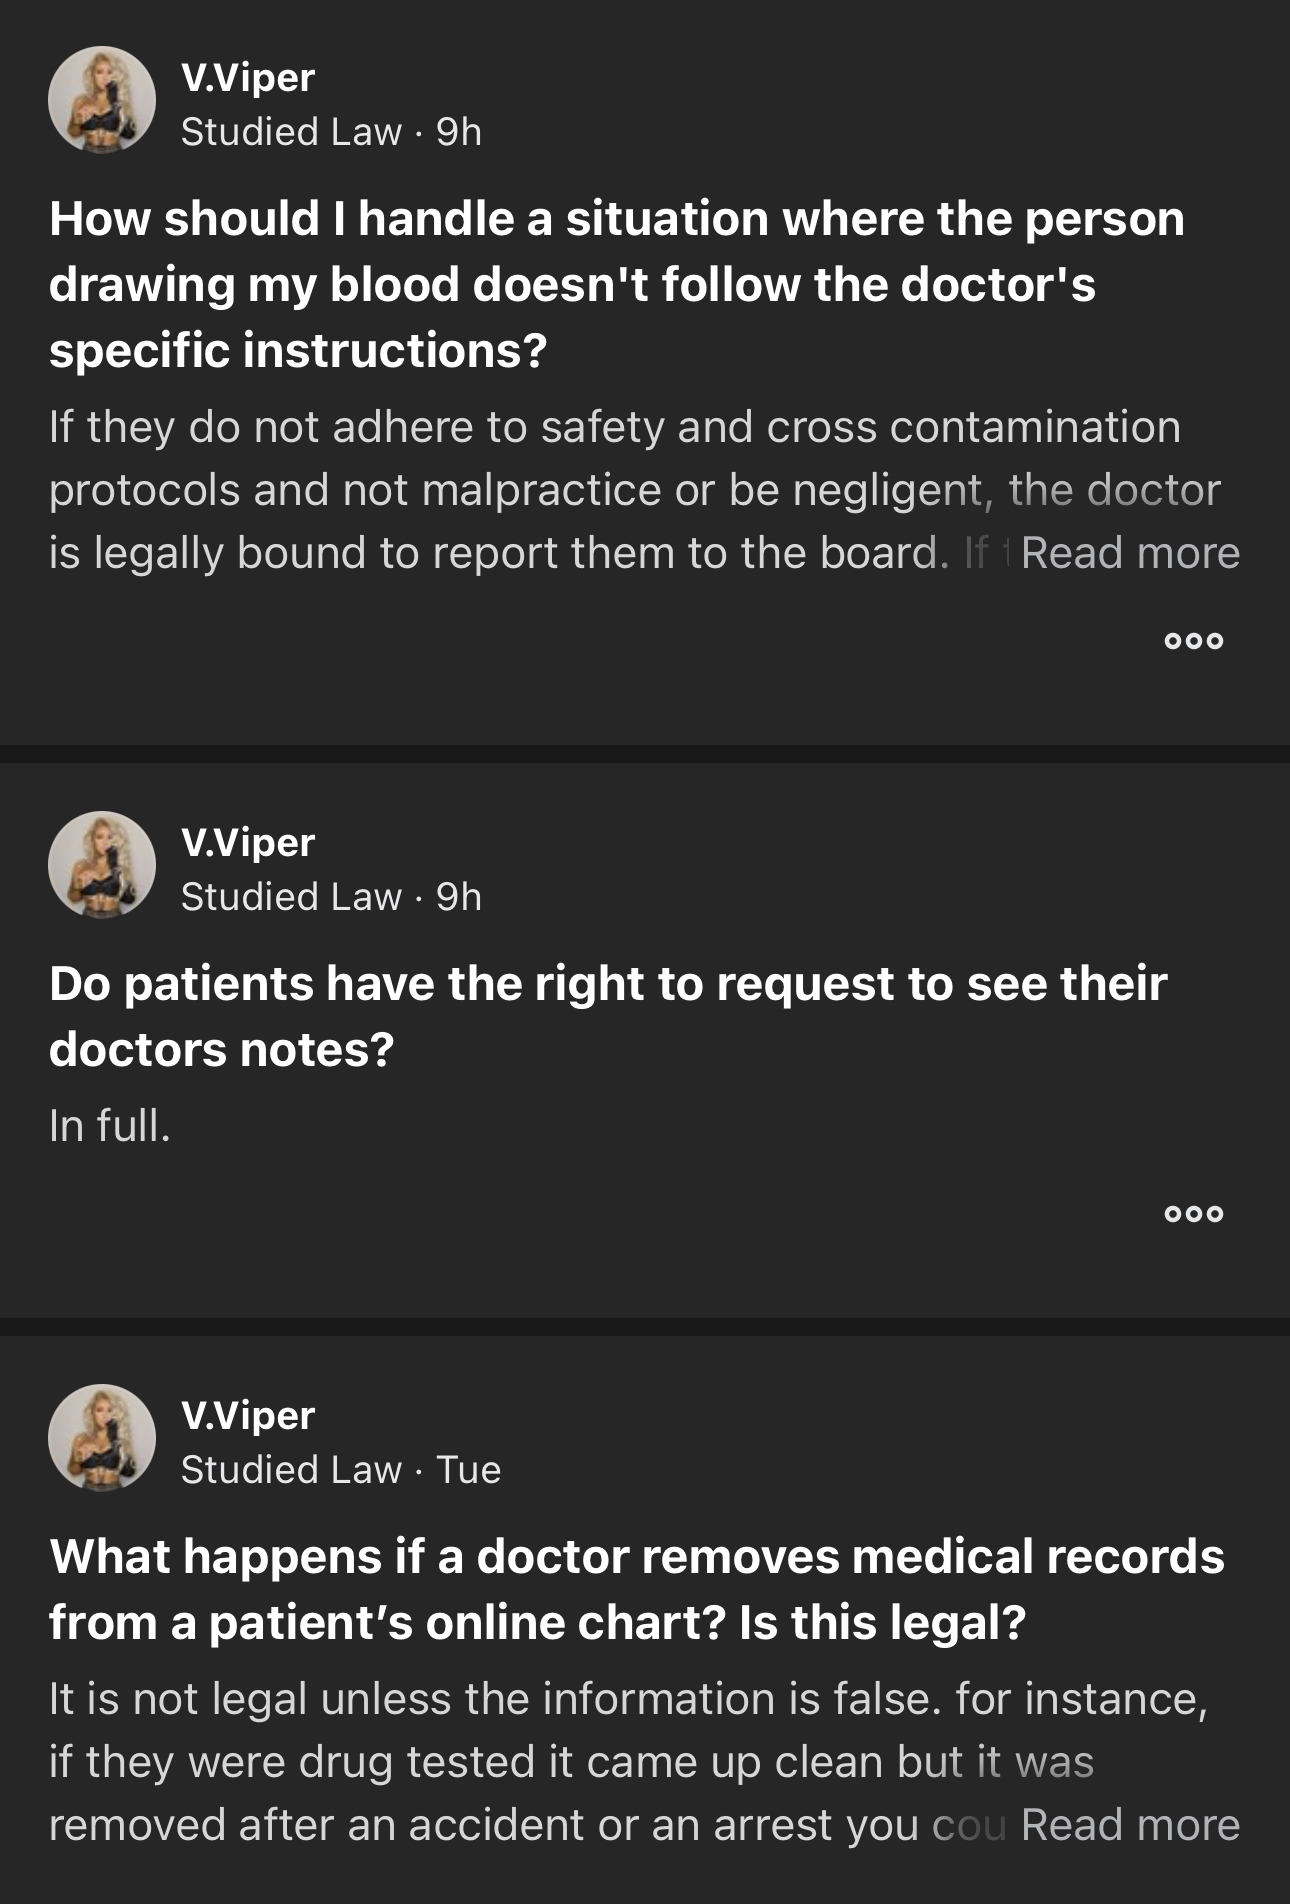Expand 'Read more' on medical records answer
The height and width of the screenshot is (1904, 1290).
[x=1130, y=1825]
